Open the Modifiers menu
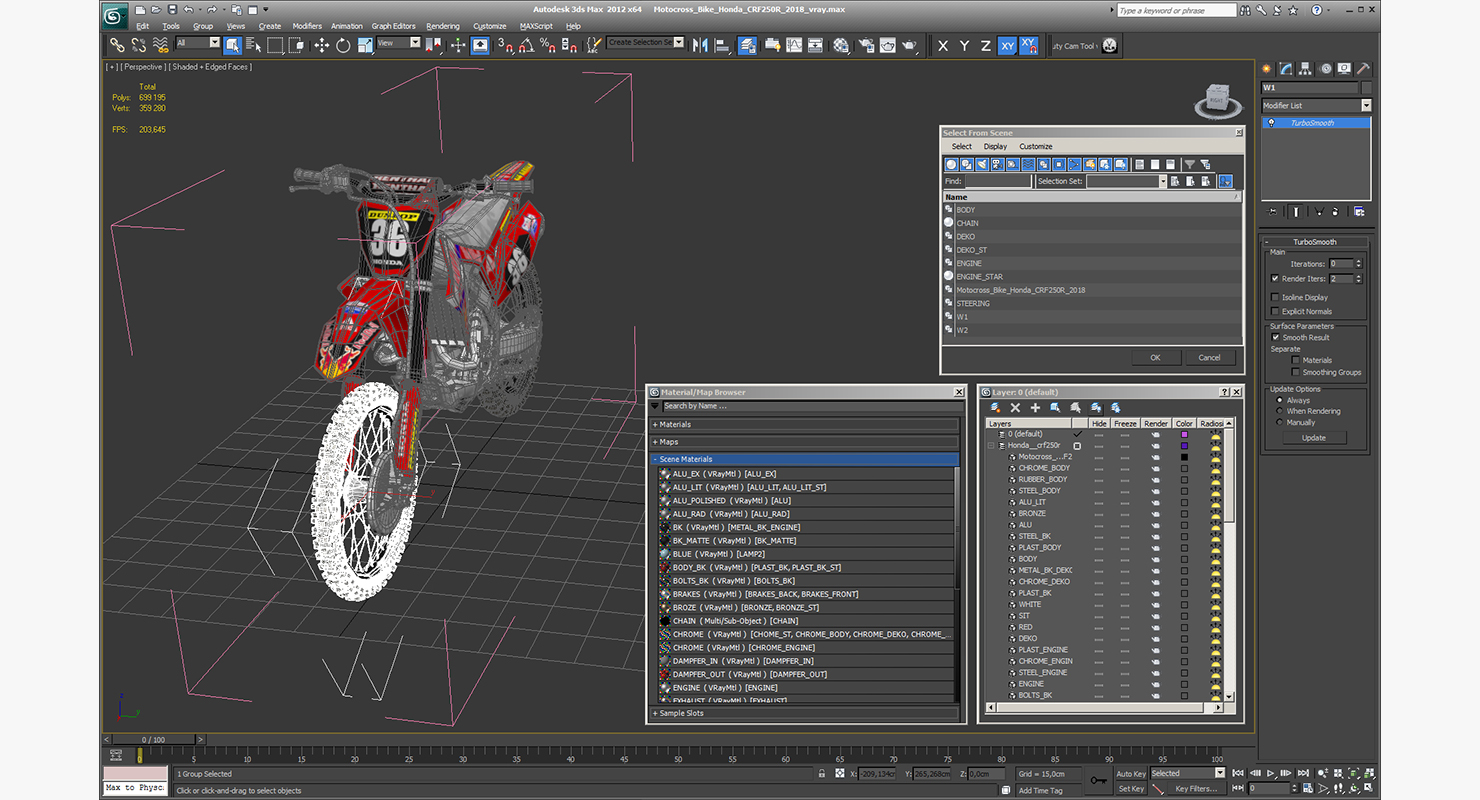This screenshot has width=1480, height=800. tap(307, 26)
